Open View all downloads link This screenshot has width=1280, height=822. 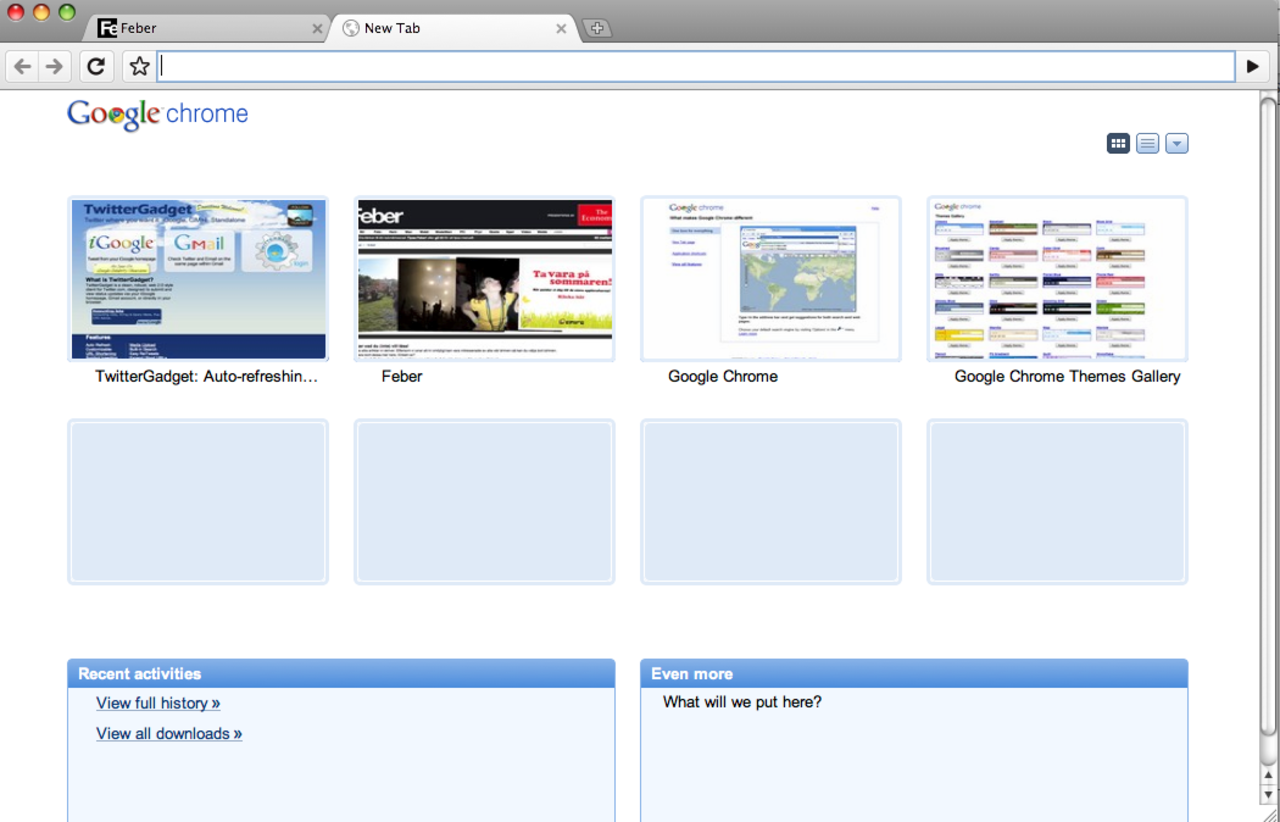point(168,733)
